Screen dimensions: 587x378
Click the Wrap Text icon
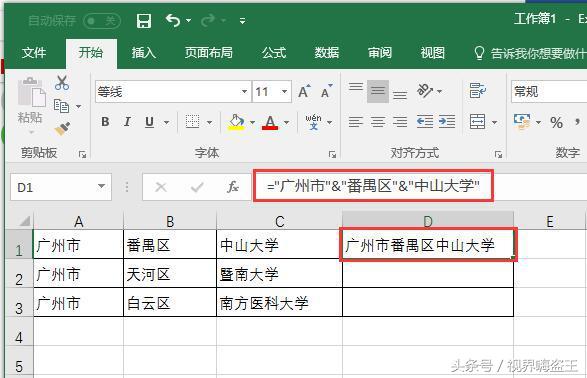tap(477, 91)
